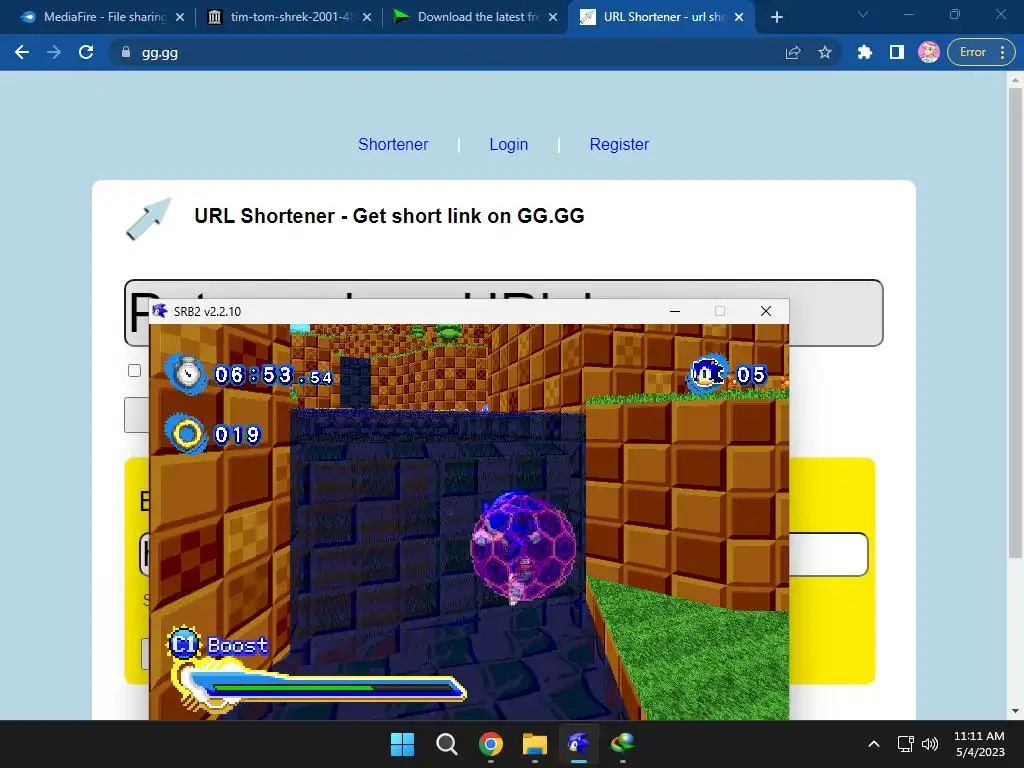Open the tab search dropdown chevron
This screenshot has width=1024, height=768.
(x=863, y=14)
